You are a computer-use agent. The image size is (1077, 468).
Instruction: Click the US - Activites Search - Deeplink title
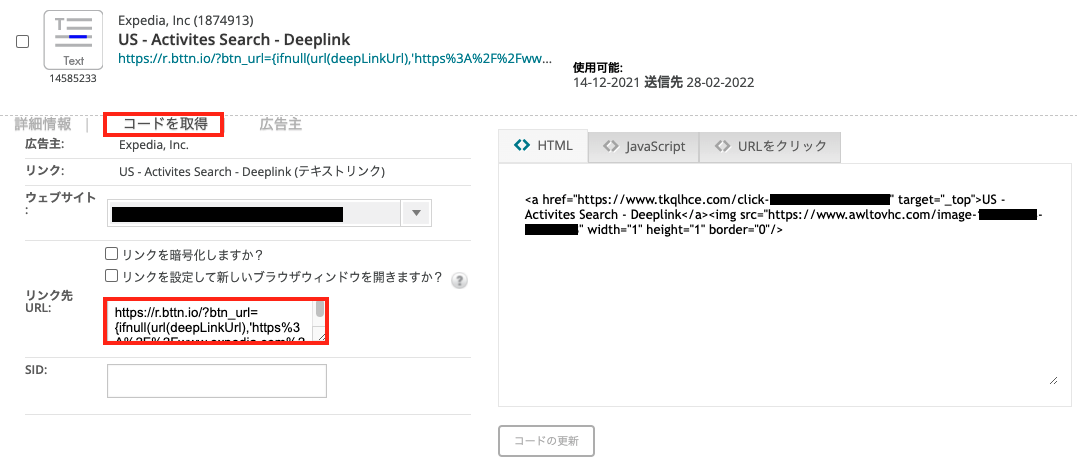click(x=234, y=39)
